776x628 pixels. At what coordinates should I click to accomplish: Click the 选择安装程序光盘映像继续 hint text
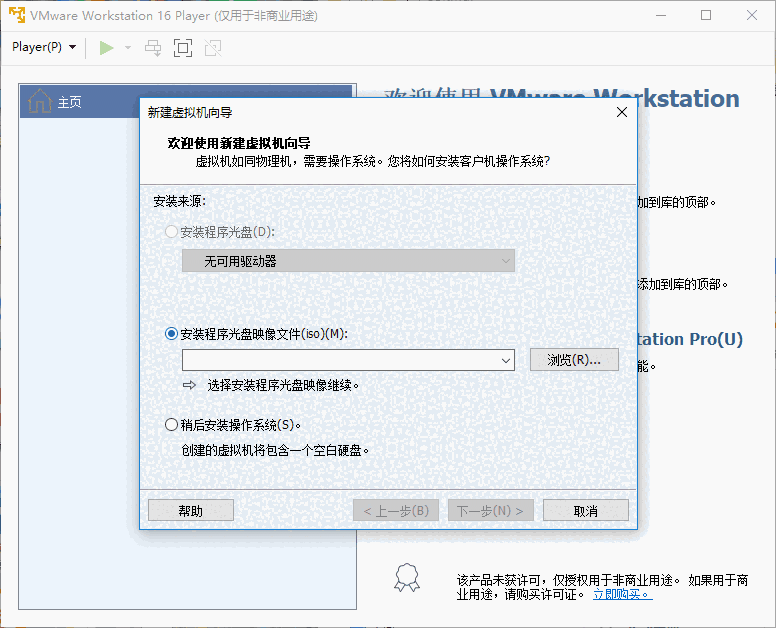(x=283, y=385)
